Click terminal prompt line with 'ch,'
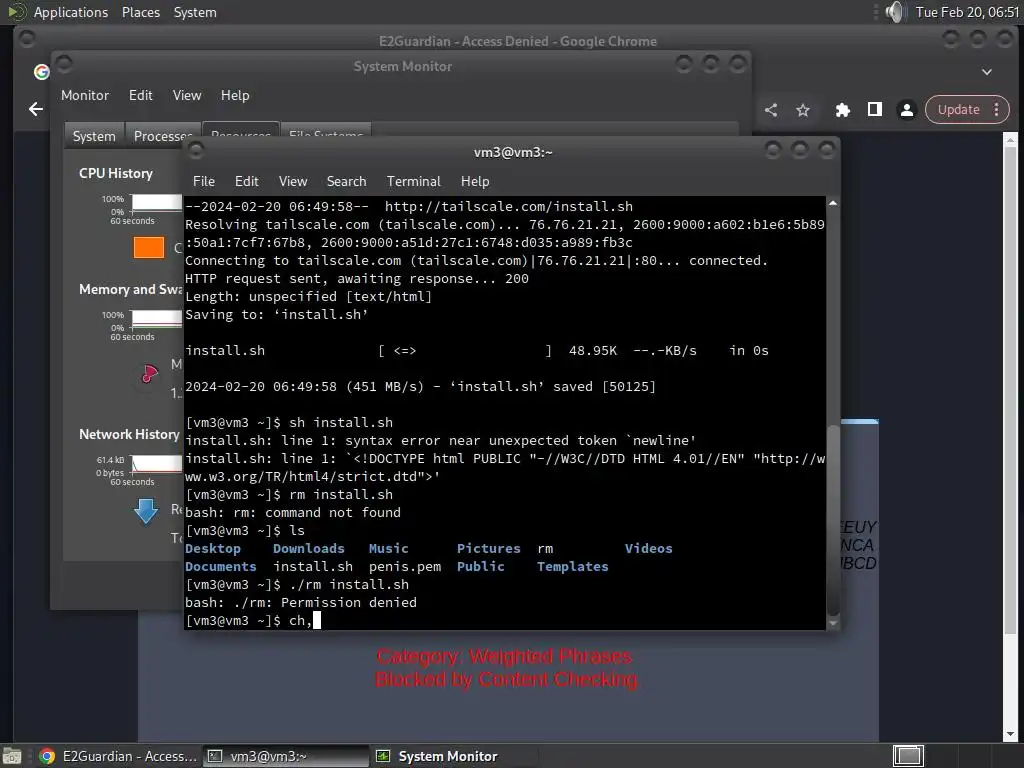This screenshot has width=1024, height=768. pos(253,620)
